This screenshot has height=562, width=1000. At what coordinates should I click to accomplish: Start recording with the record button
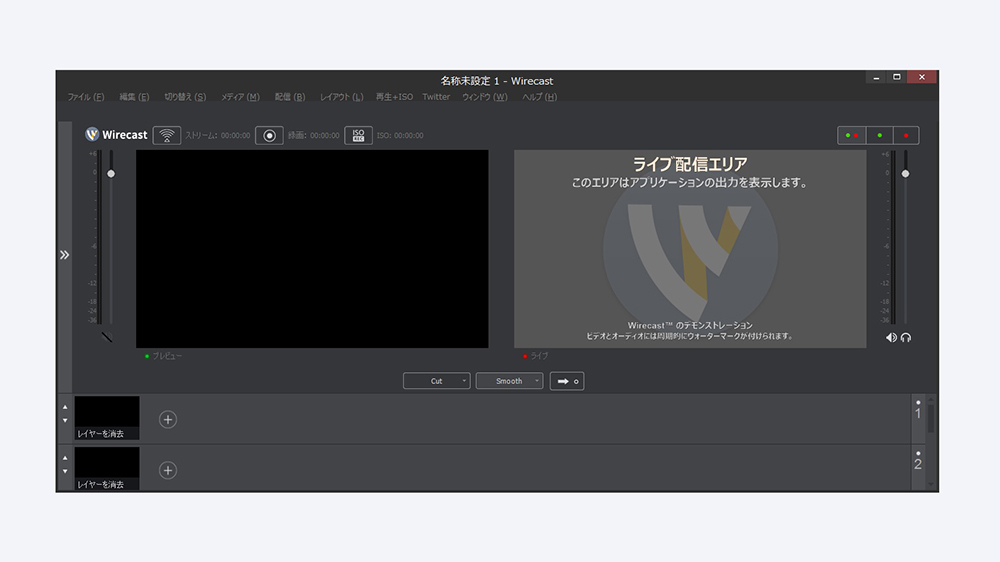[269, 135]
